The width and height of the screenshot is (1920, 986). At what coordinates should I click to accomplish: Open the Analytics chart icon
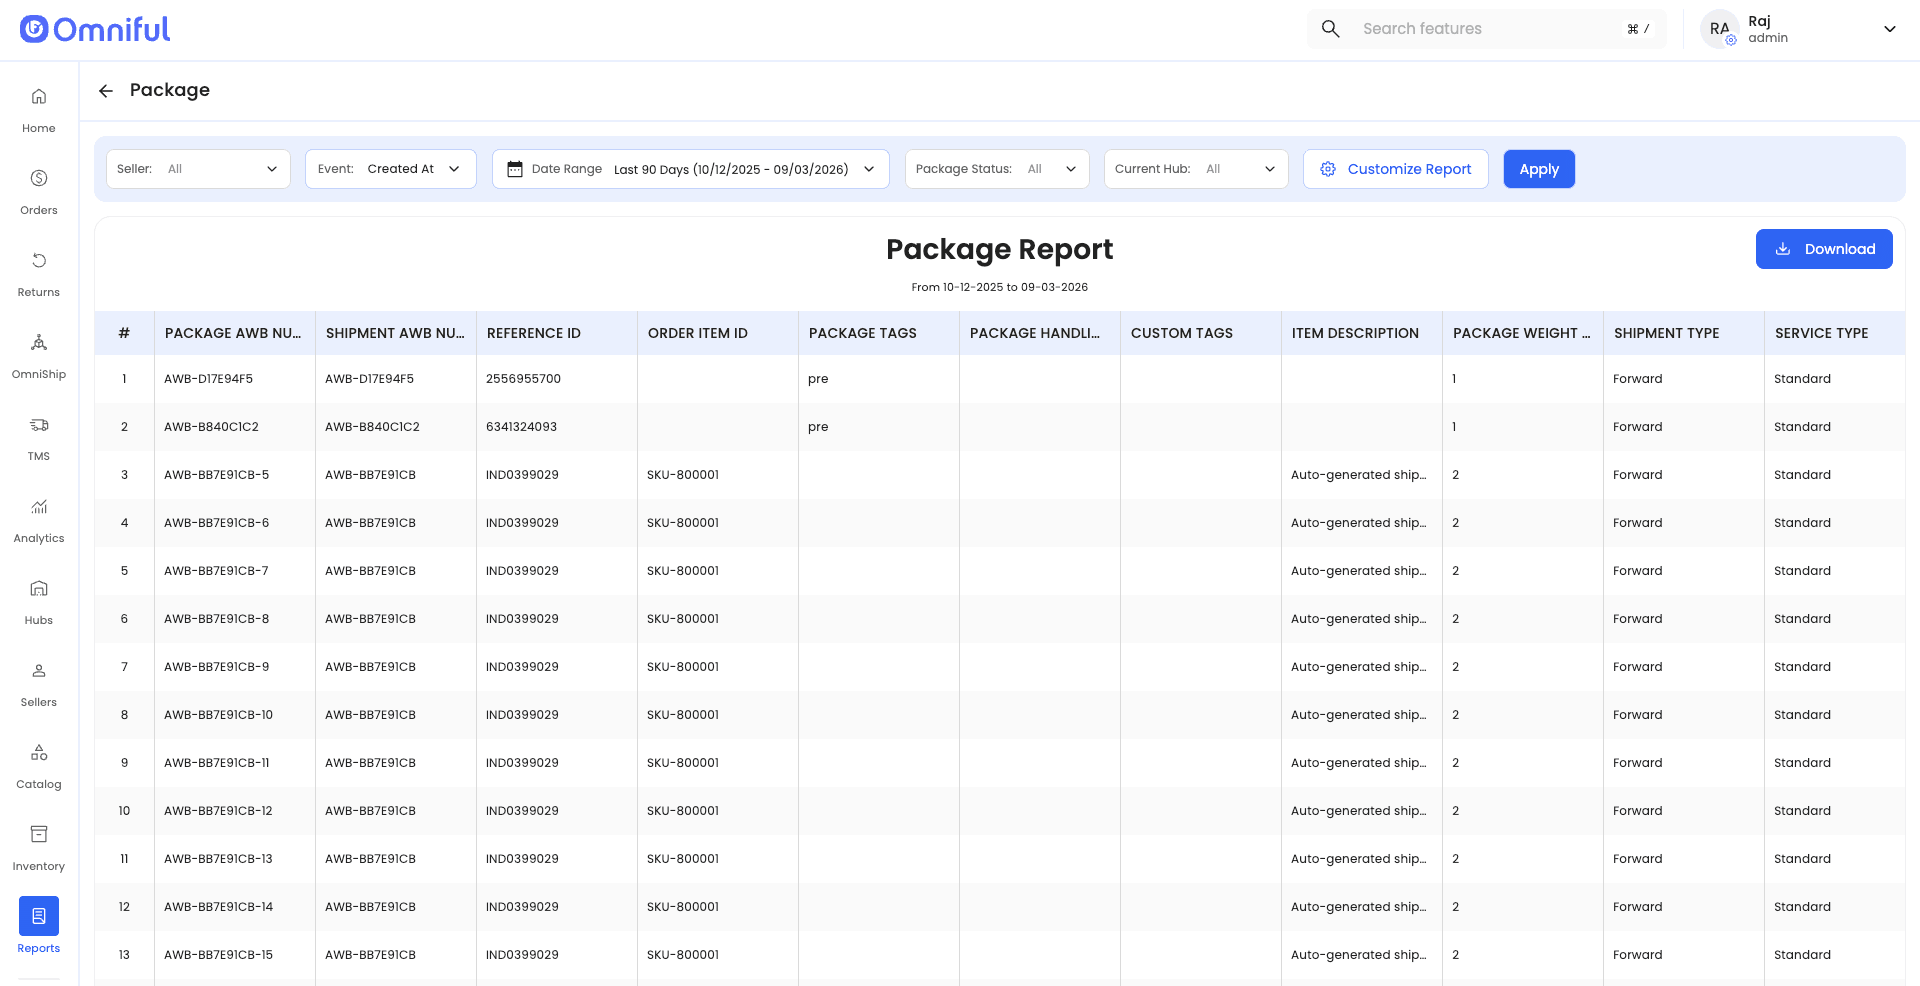39,507
